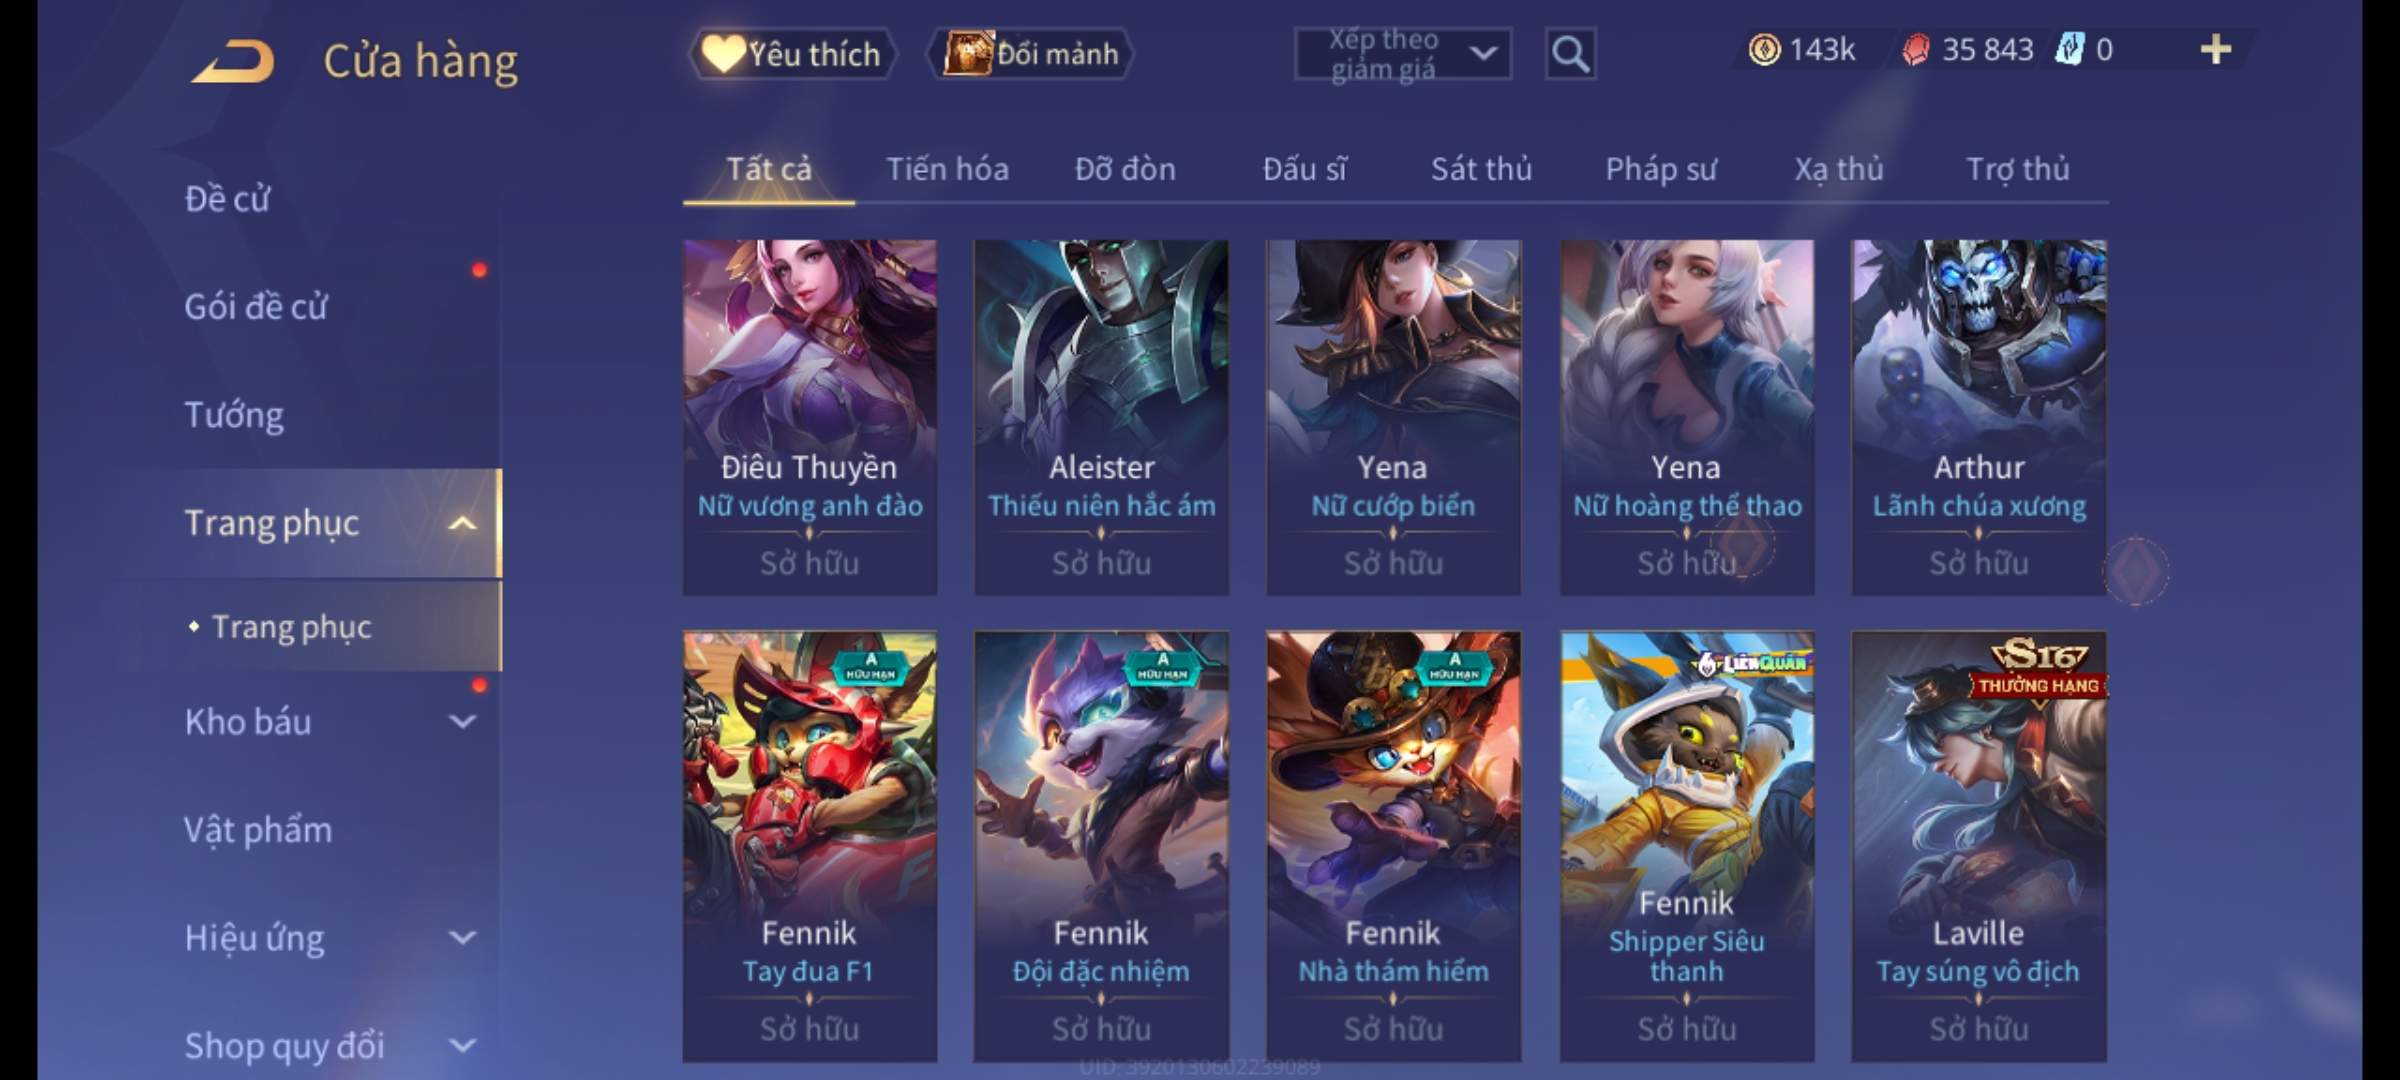Expand the Kho báu sidebar section
The image size is (2400, 1080).
(462, 721)
